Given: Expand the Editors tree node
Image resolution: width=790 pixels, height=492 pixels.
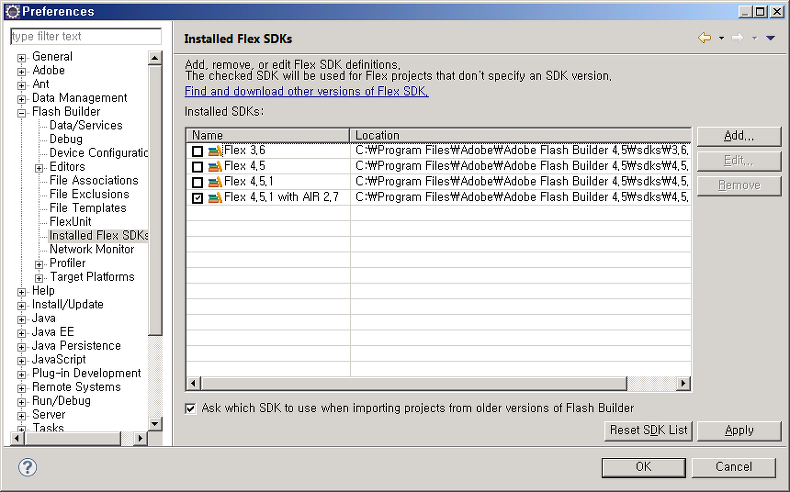Looking at the screenshot, I should (x=39, y=168).
